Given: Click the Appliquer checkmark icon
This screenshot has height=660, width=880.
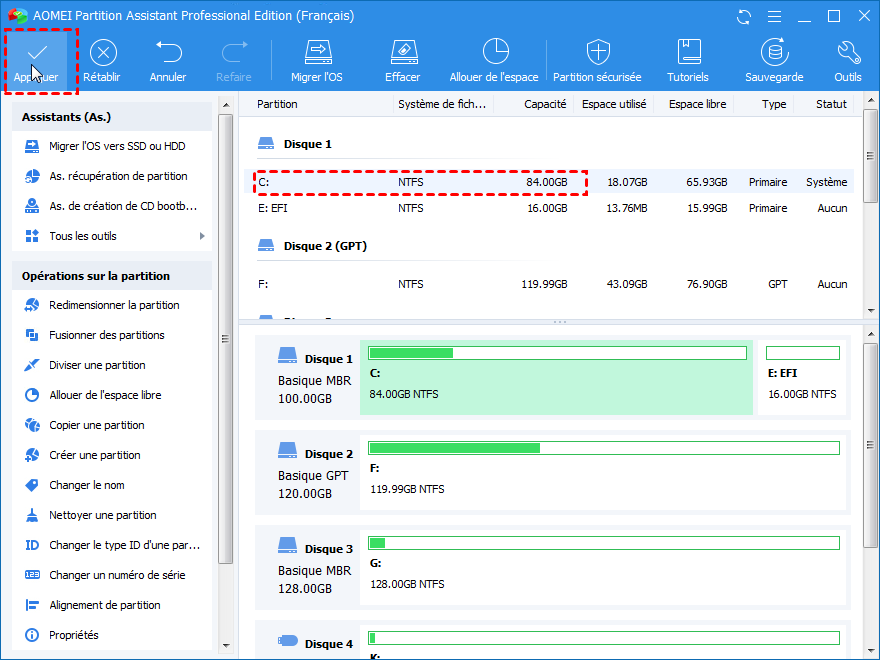Looking at the screenshot, I should (x=36, y=52).
